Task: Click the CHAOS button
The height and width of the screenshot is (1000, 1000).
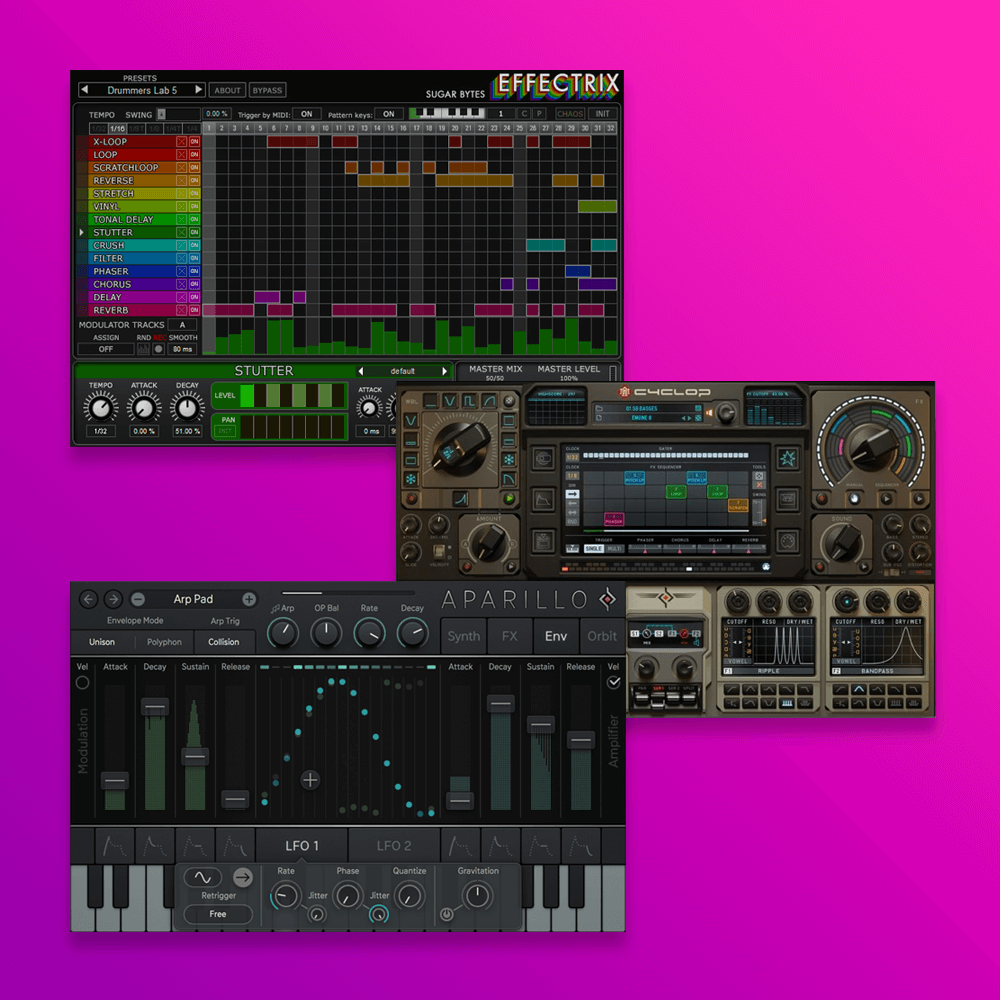Action: 570,114
